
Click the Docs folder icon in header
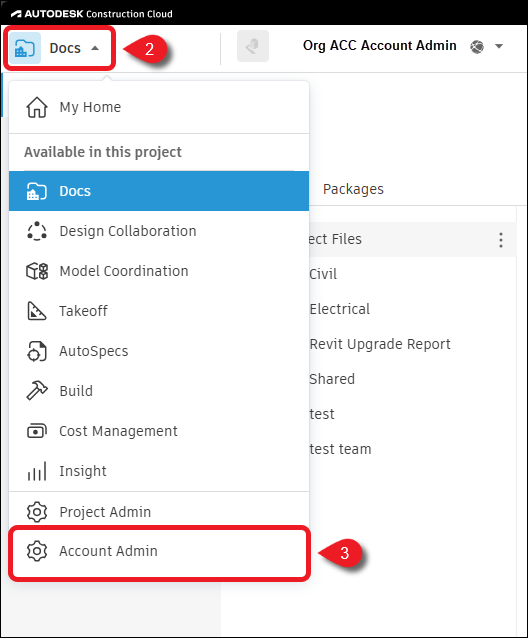pyautogui.click(x=25, y=48)
